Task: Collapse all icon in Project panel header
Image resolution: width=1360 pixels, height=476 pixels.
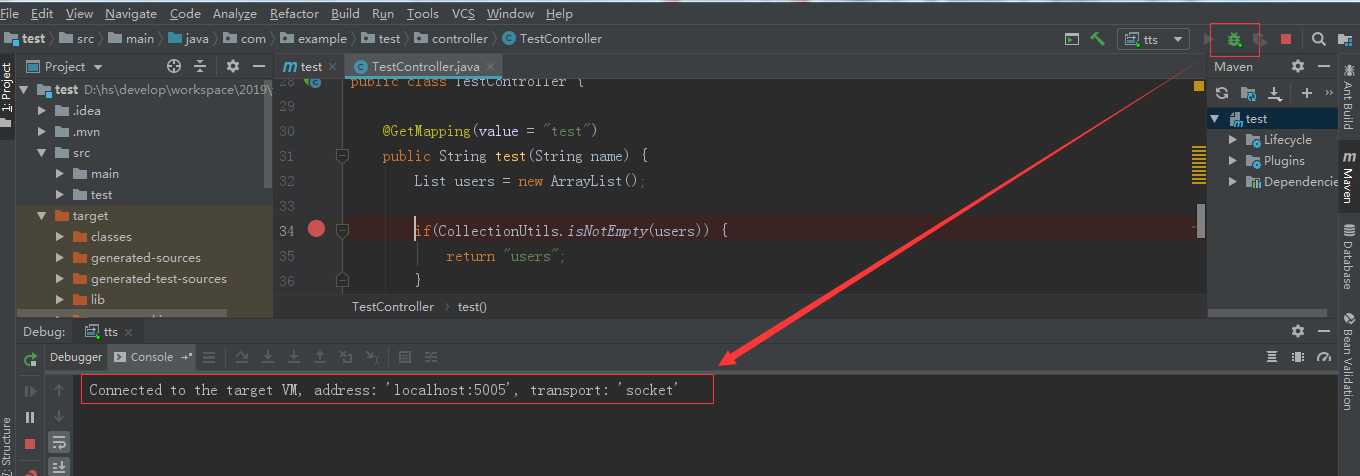Action: (x=201, y=66)
